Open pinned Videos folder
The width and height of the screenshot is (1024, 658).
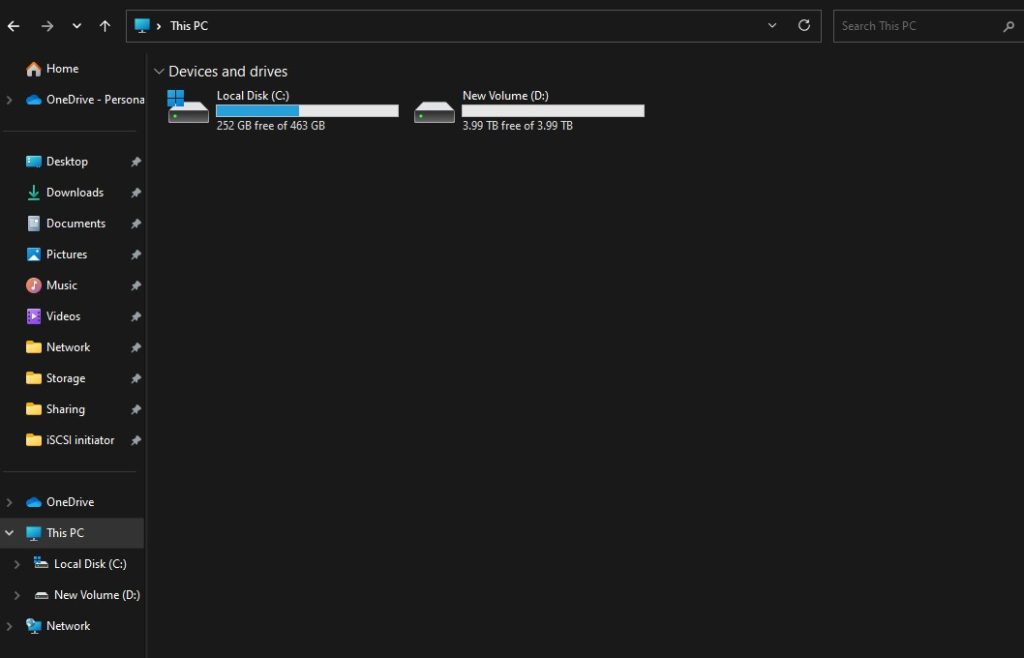coord(63,316)
